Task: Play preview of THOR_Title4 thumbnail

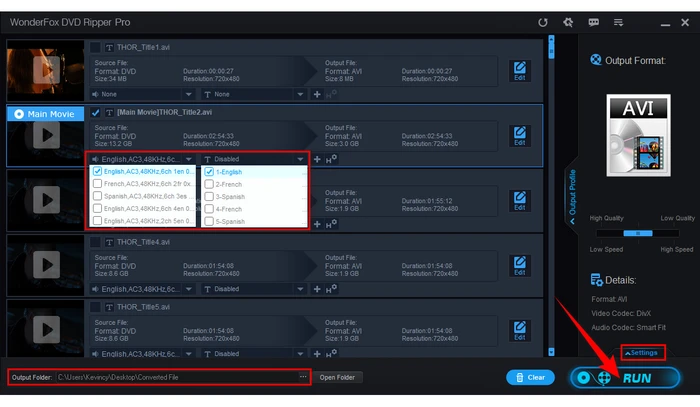Action: click(46, 265)
